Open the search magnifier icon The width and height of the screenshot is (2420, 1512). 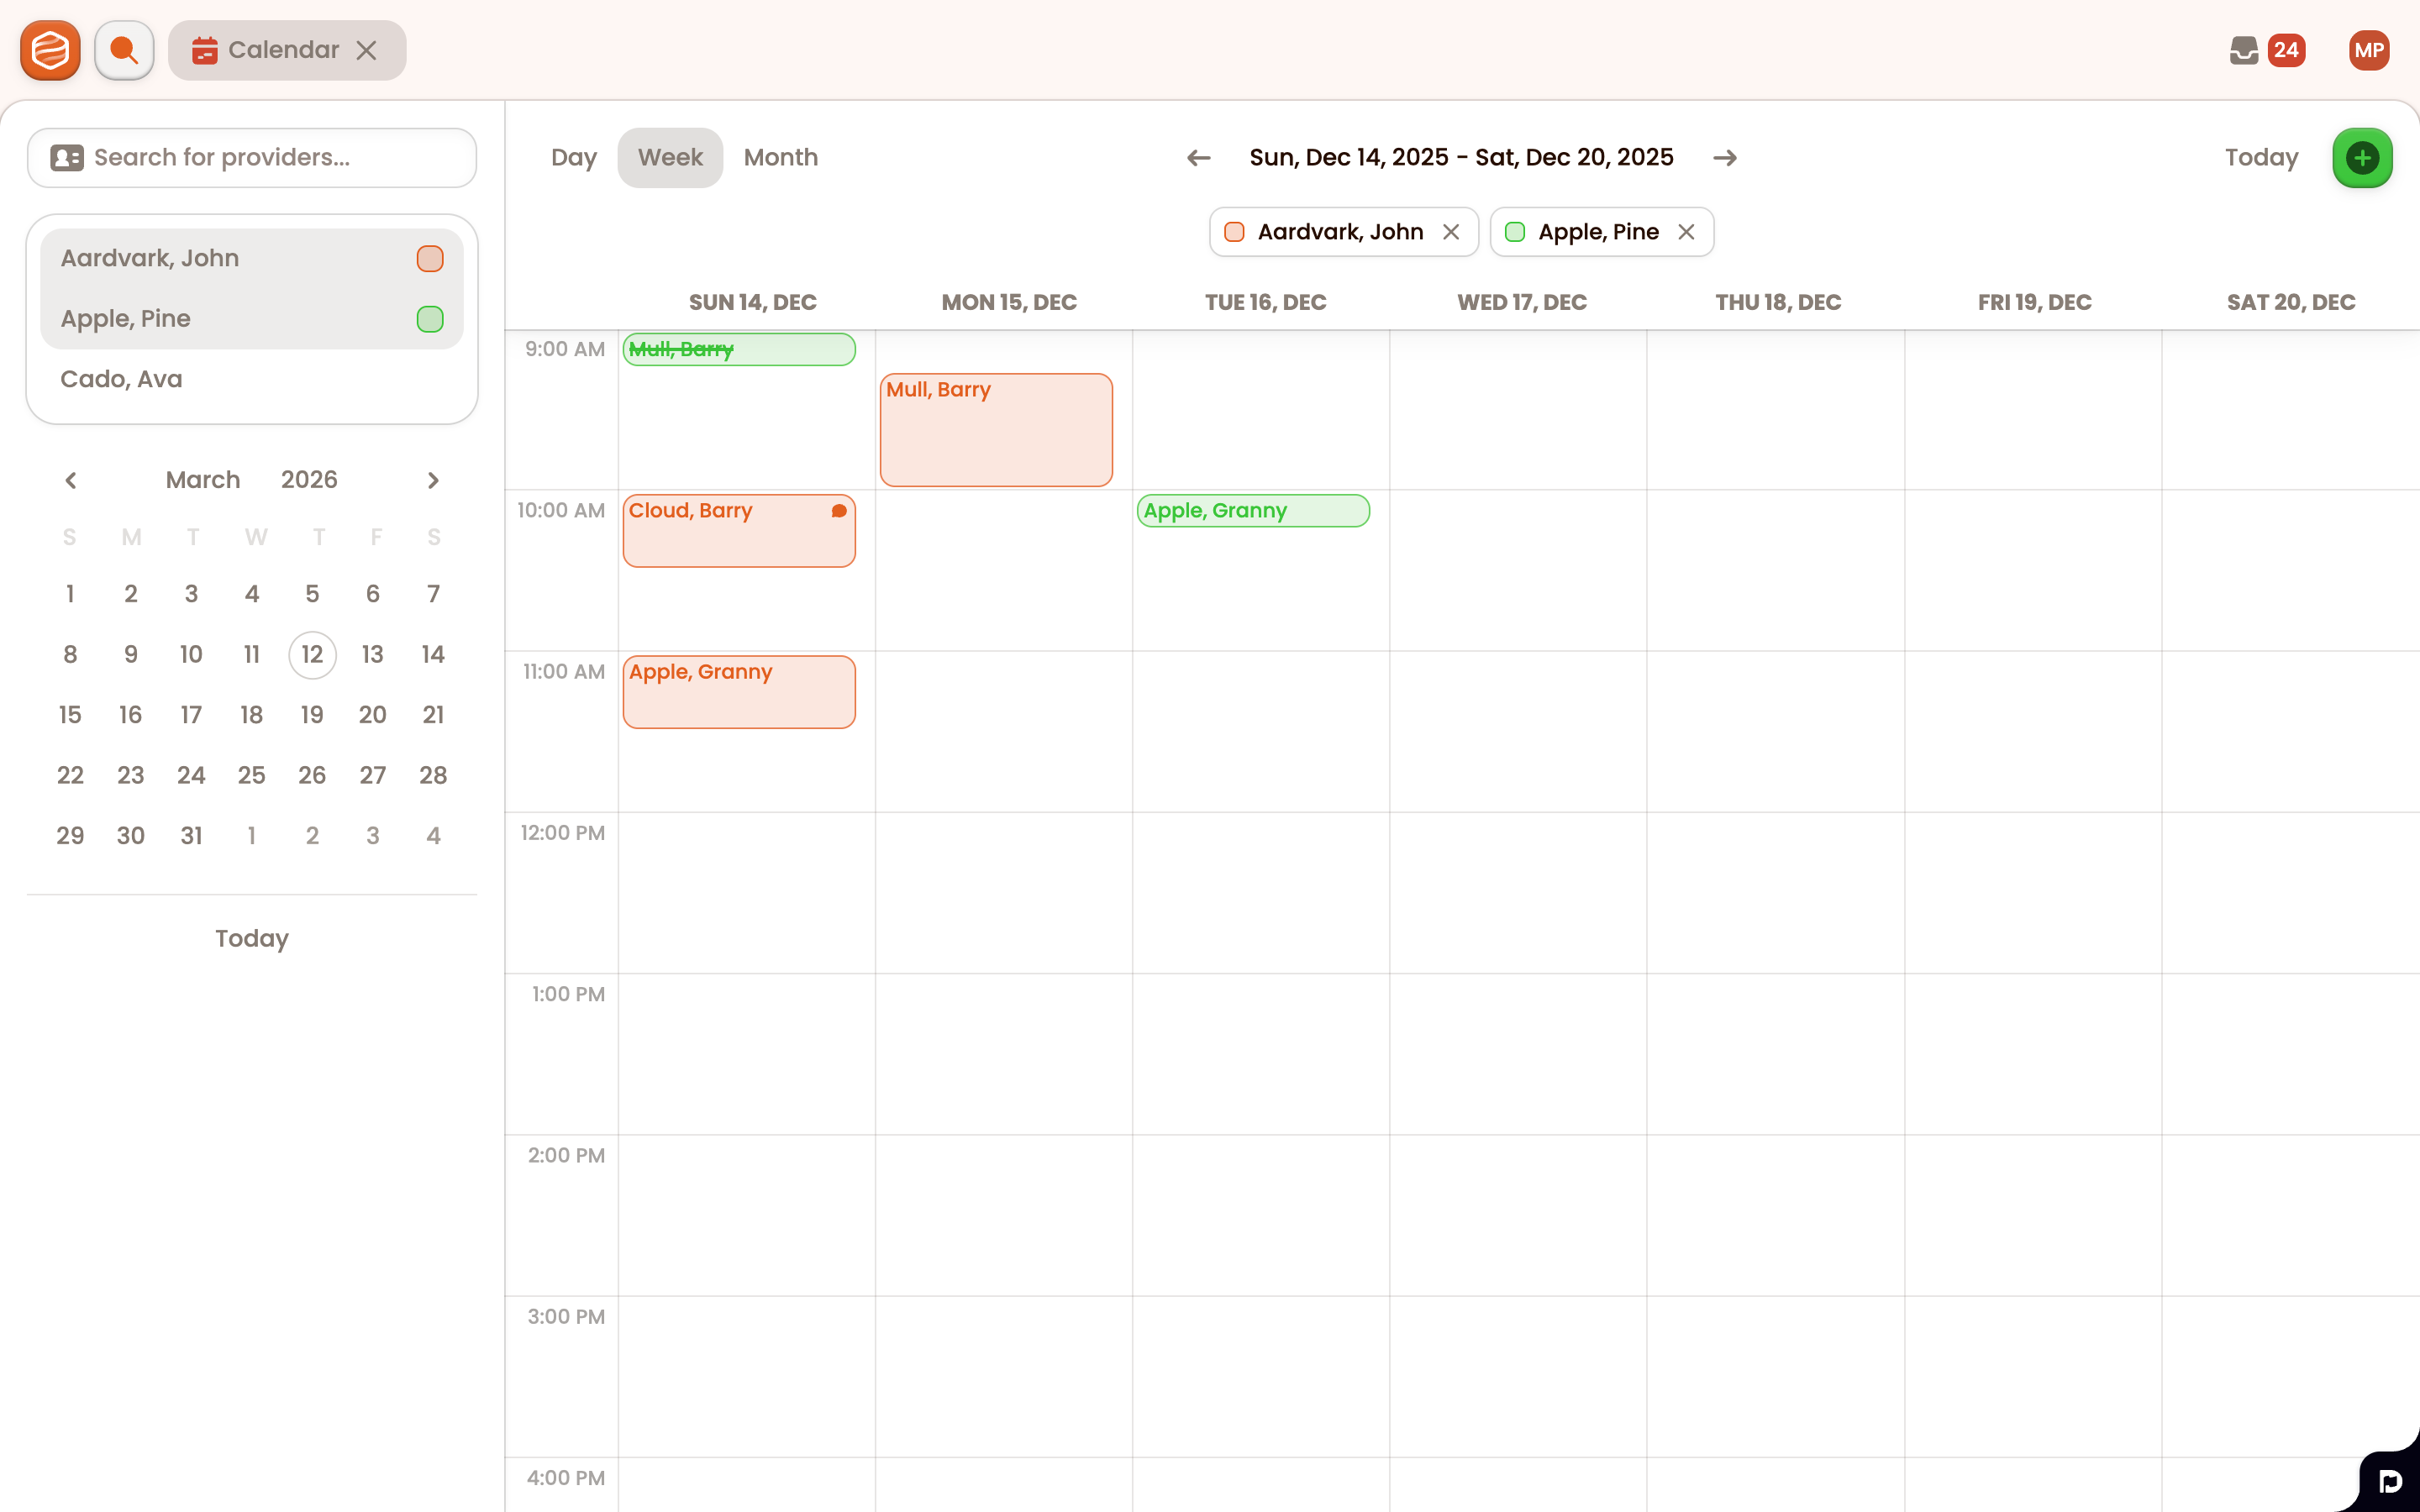pos(124,50)
